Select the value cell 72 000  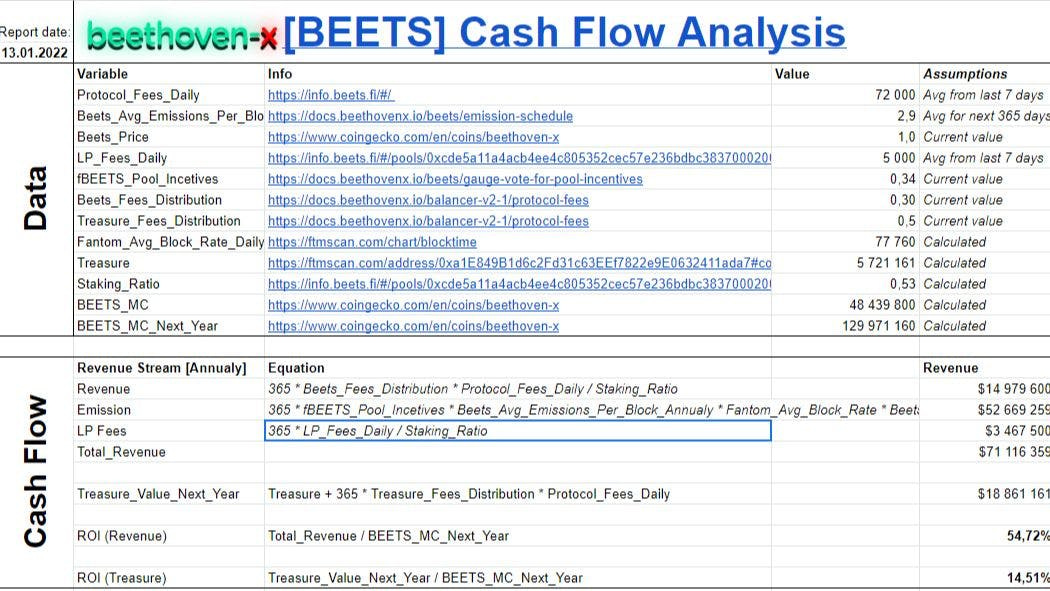845,95
